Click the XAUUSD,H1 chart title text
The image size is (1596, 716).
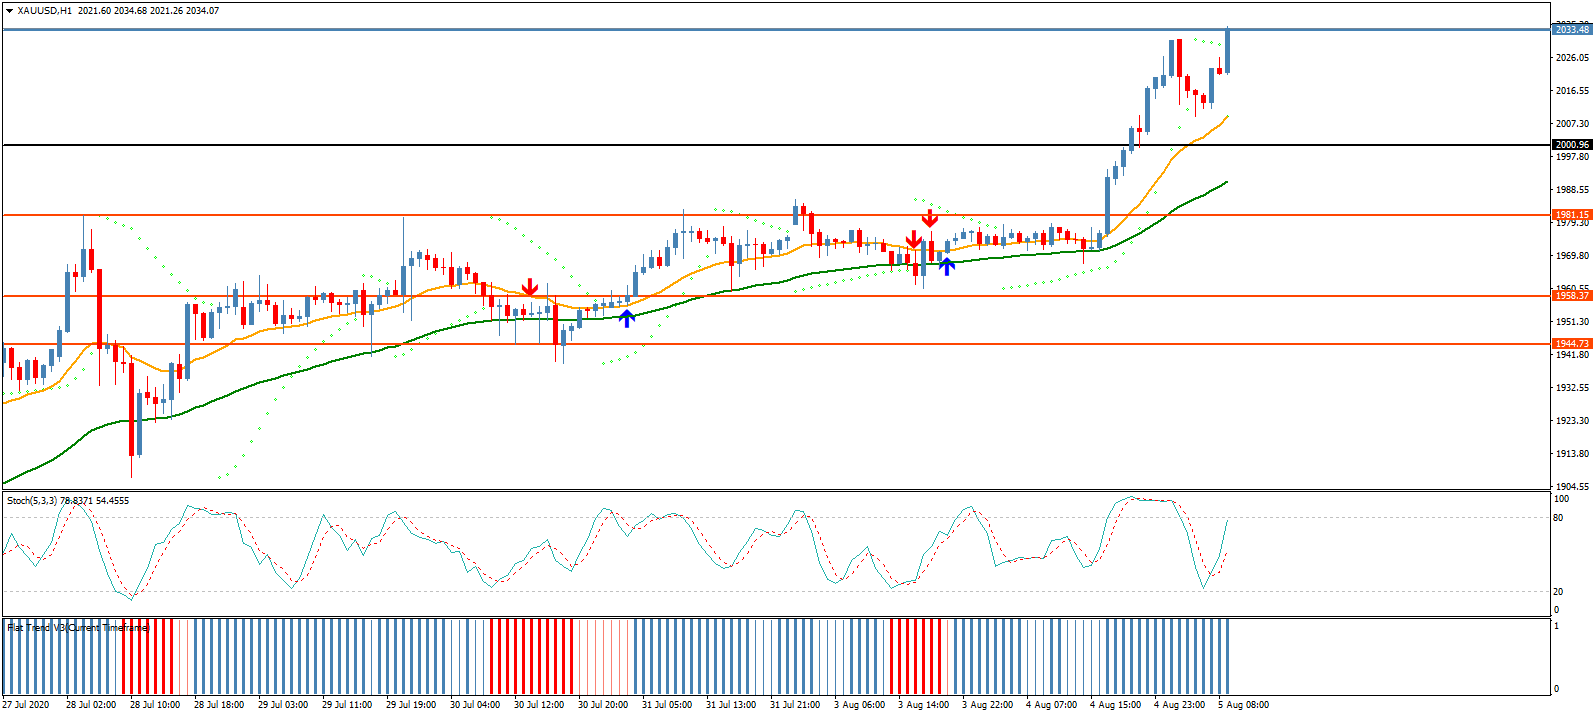point(44,11)
